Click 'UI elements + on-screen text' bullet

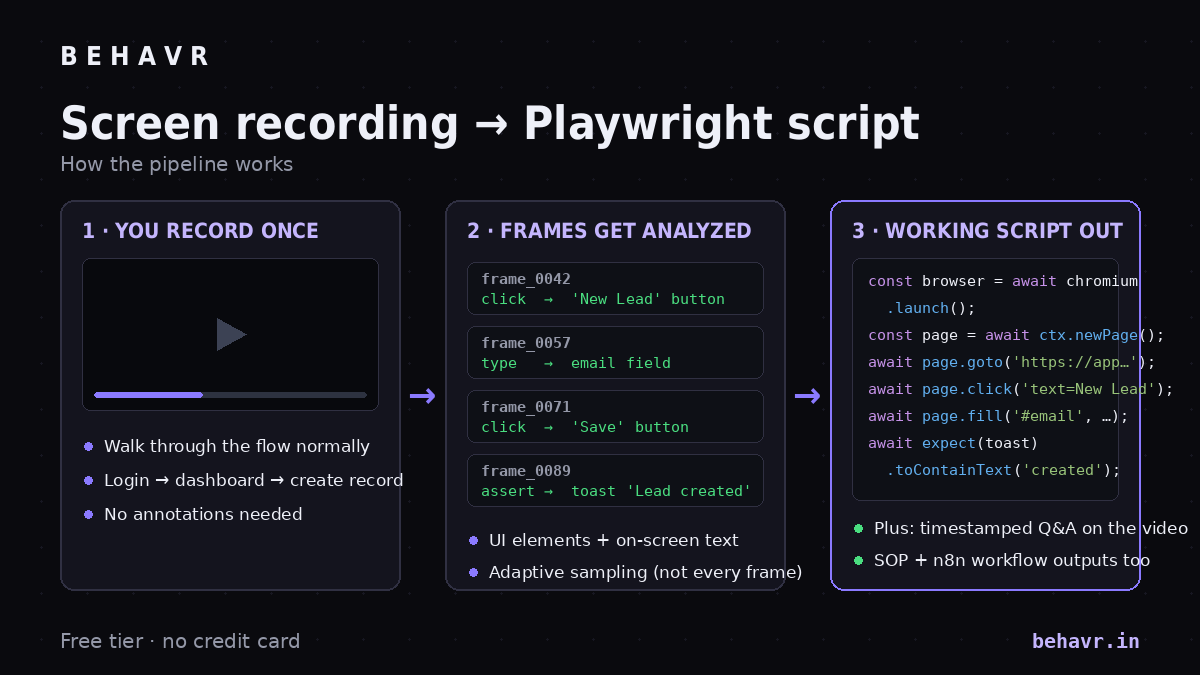pos(614,541)
